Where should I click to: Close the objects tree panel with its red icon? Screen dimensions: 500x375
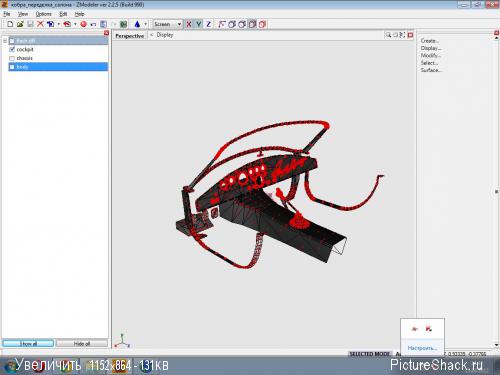(106, 33)
